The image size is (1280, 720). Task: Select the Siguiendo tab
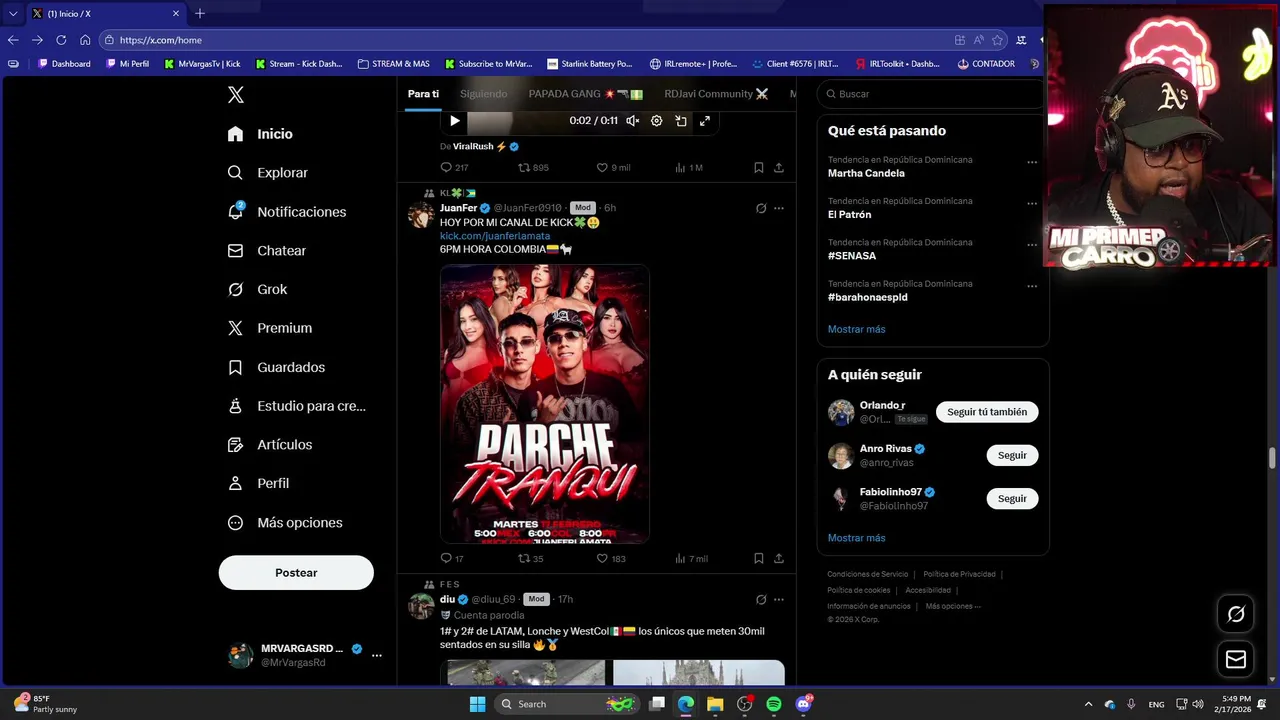coord(483,94)
